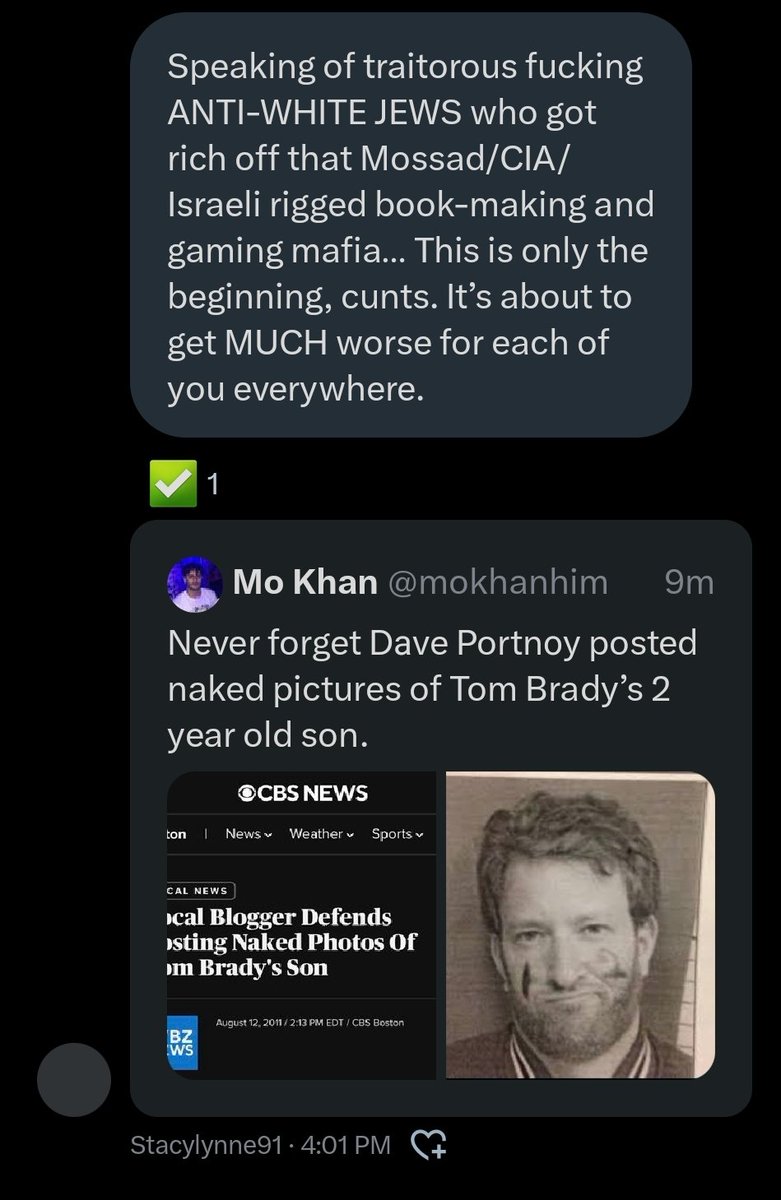Click the 9m post timestamp

[x=689, y=582]
